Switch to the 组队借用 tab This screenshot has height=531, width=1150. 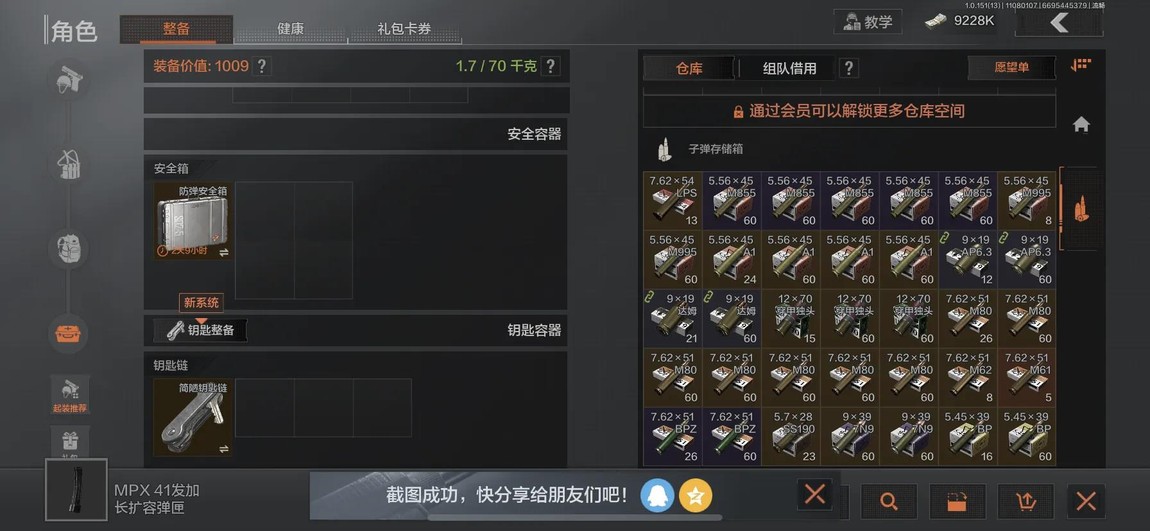pos(789,68)
